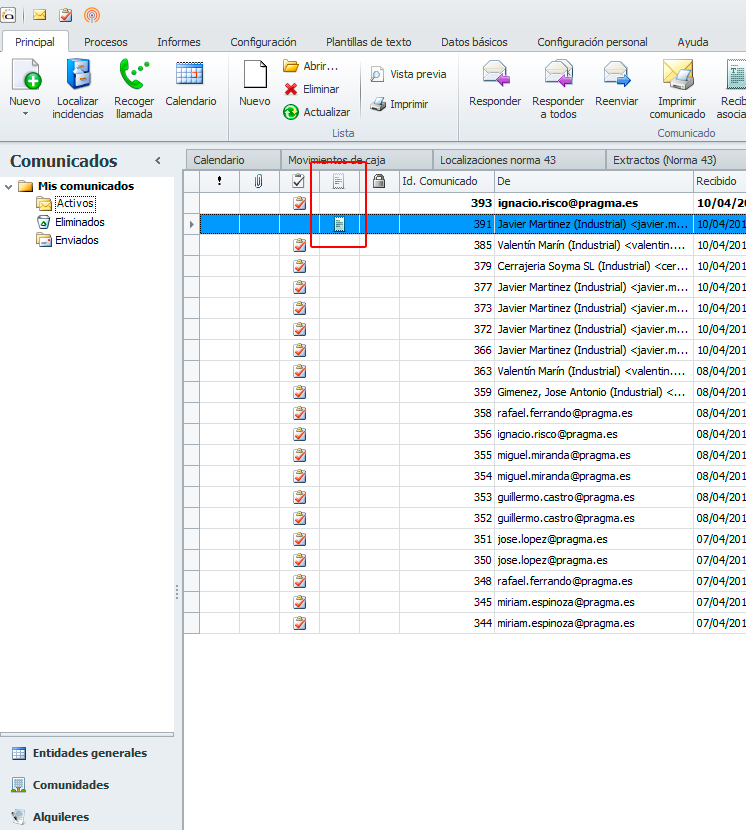
Task: Click the side panel splitter dots handle
Action: pyautogui.click(x=177, y=592)
